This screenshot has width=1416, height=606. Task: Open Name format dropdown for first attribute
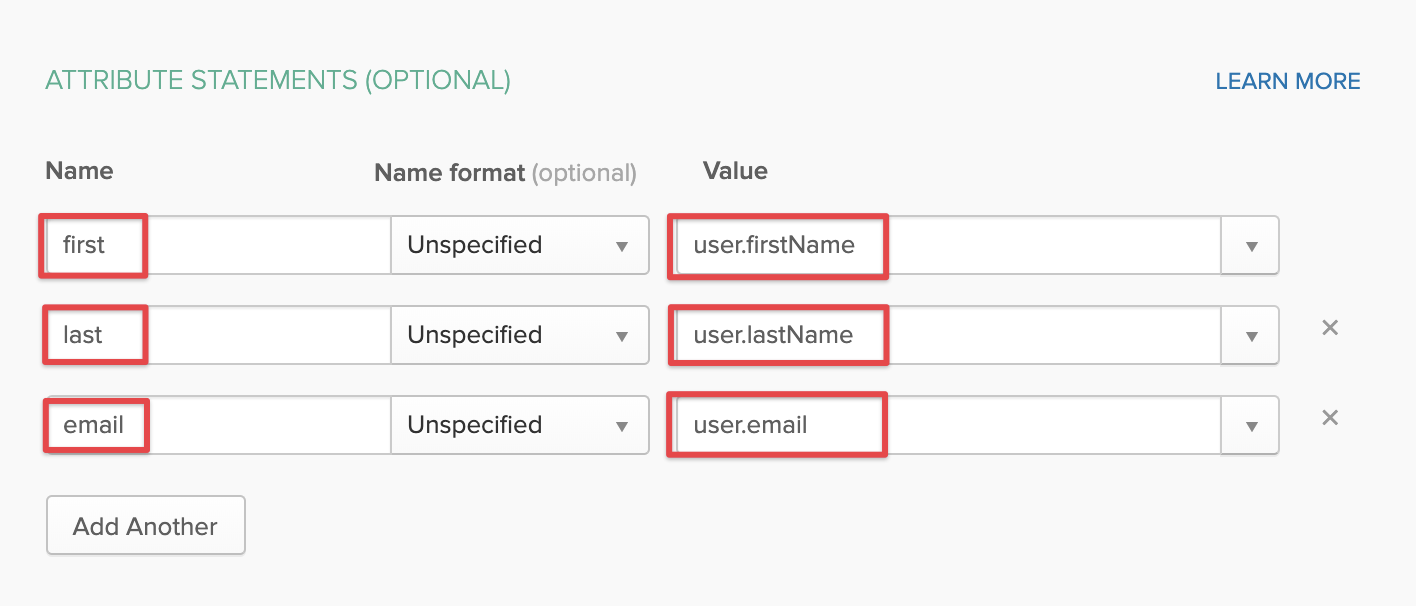click(519, 246)
